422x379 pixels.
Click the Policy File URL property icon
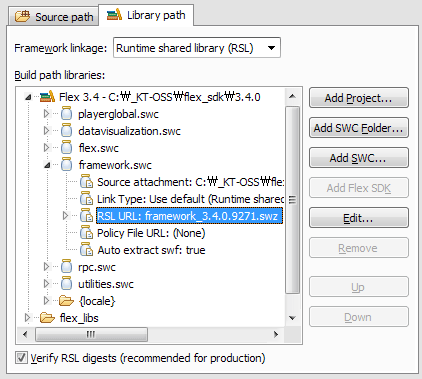pos(86,233)
